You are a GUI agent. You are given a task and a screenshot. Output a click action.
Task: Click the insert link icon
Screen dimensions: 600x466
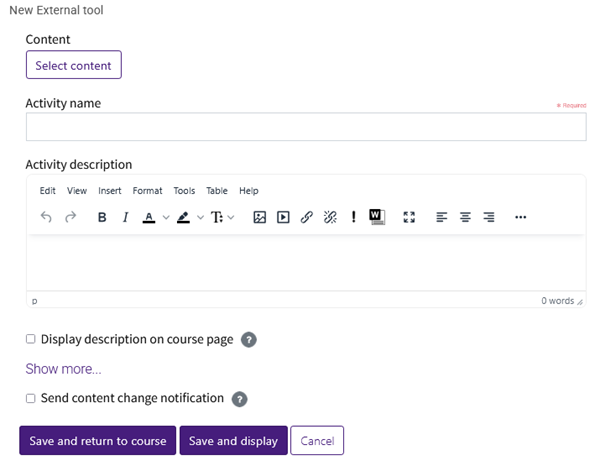tap(307, 217)
